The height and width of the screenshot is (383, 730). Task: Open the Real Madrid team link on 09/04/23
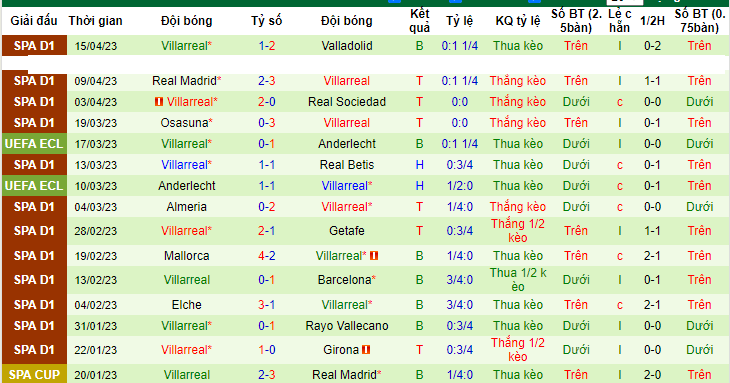pos(186,81)
